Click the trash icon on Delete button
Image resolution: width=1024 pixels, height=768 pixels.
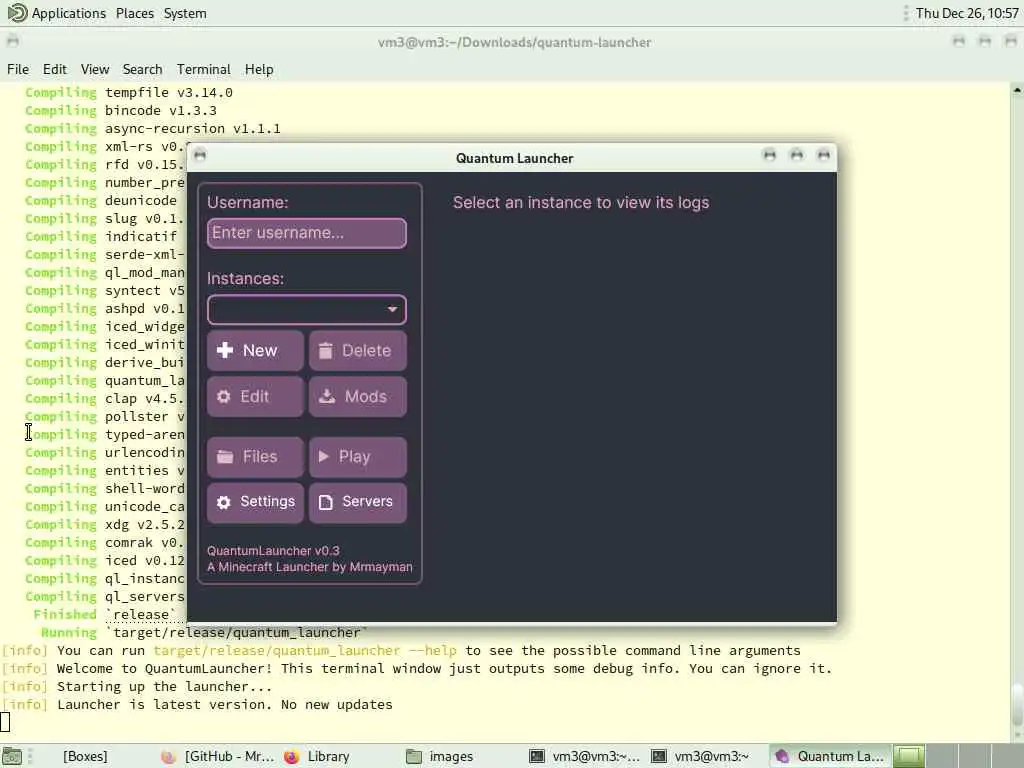pos(325,351)
